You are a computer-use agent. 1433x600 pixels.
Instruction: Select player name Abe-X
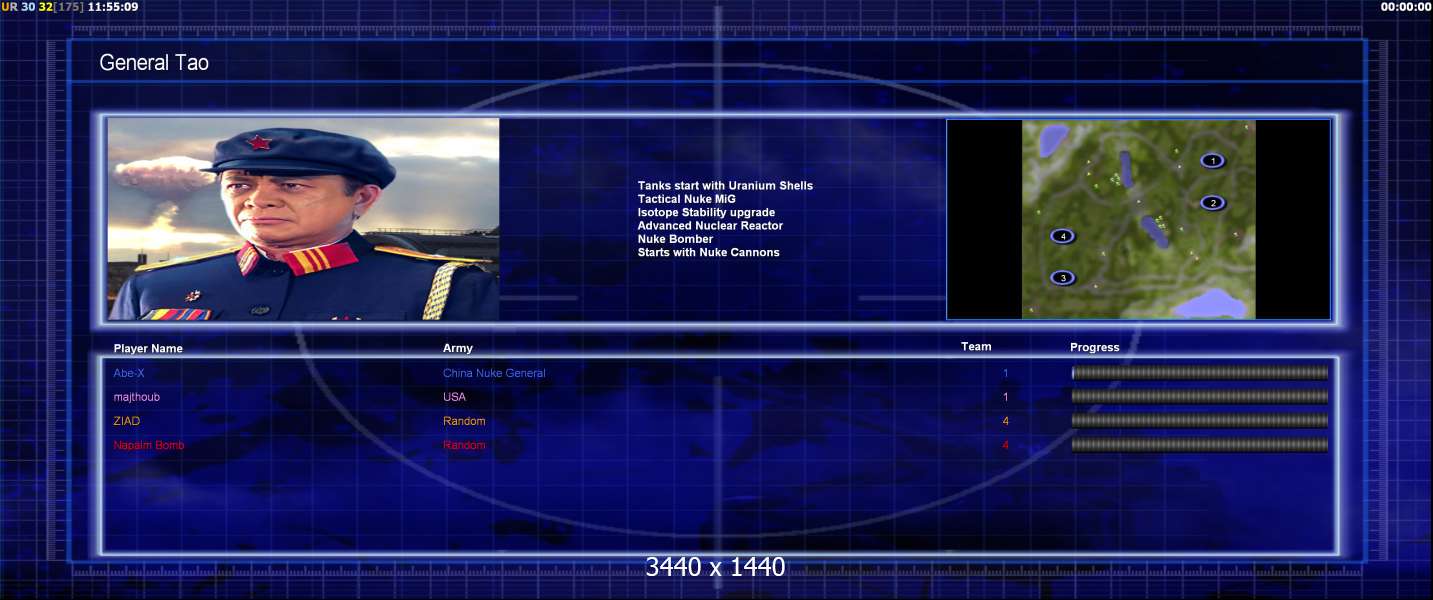[x=129, y=373]
